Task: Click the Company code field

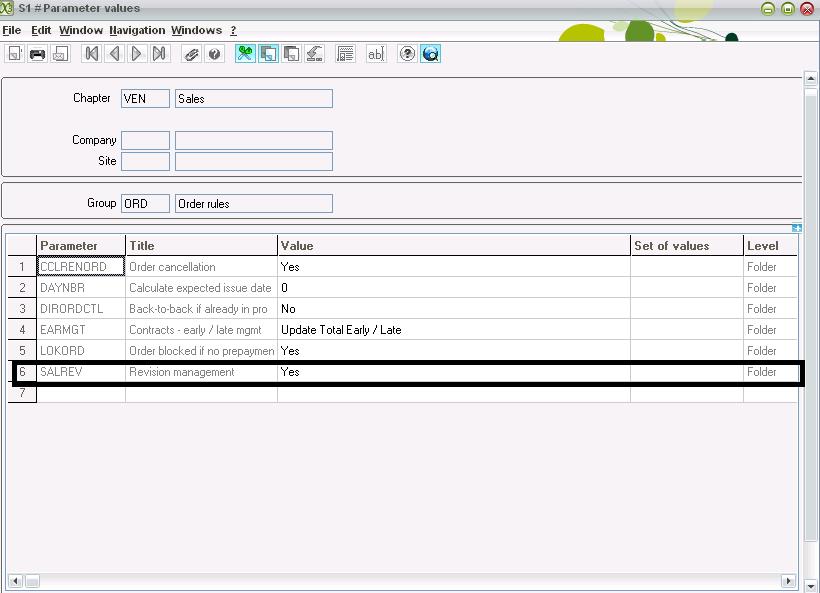Action: coord(145,141)
